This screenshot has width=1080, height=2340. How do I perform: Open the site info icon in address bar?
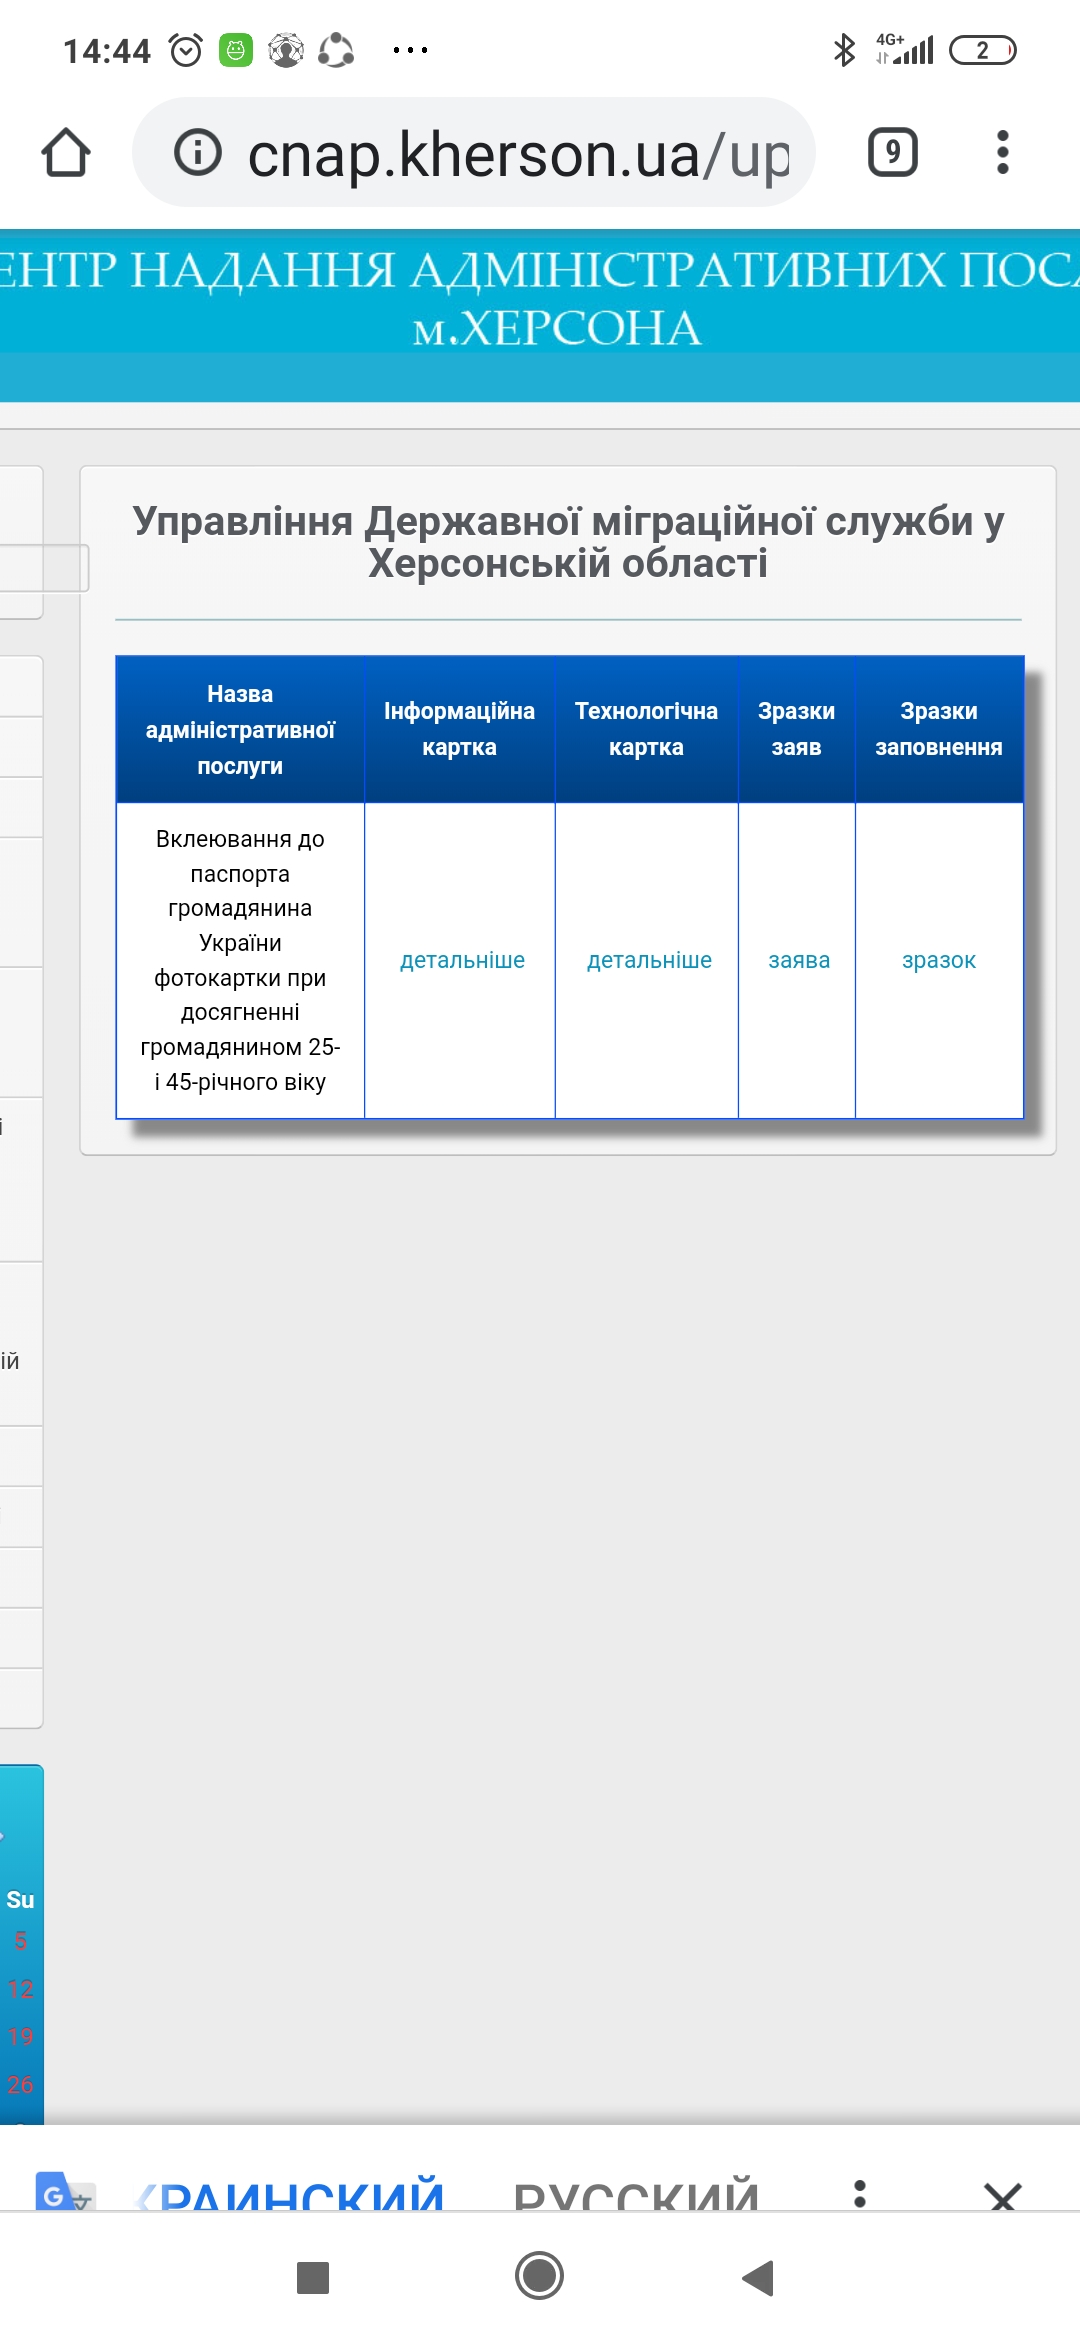(198, 153)
